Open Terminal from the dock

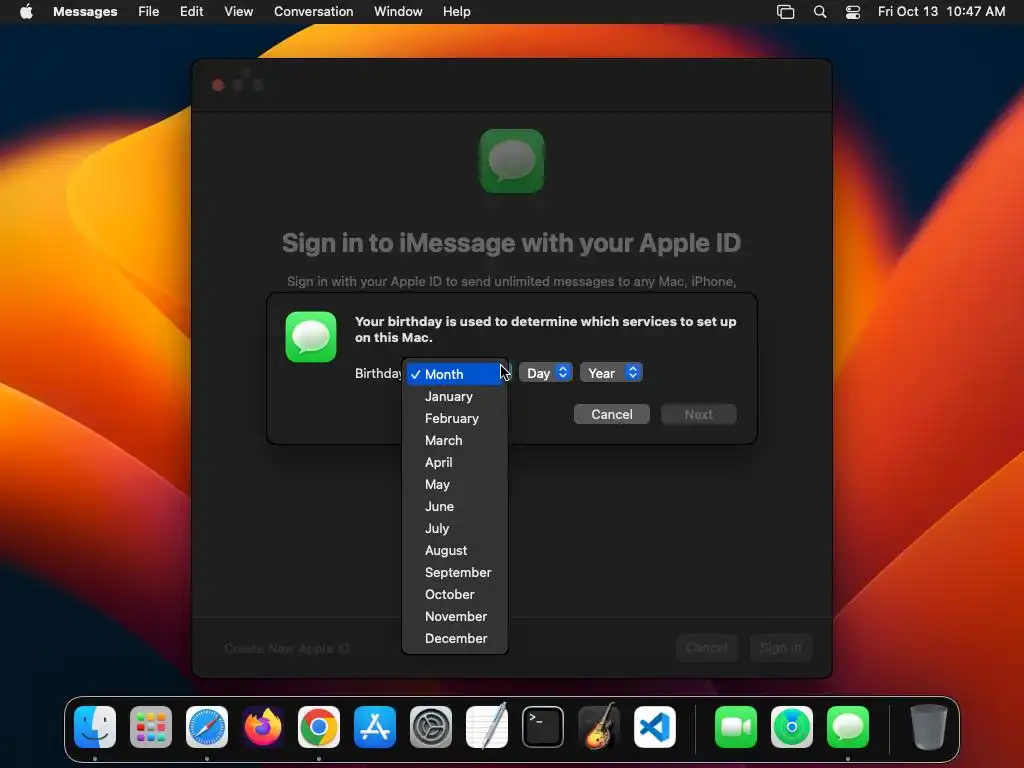point(543,727)
